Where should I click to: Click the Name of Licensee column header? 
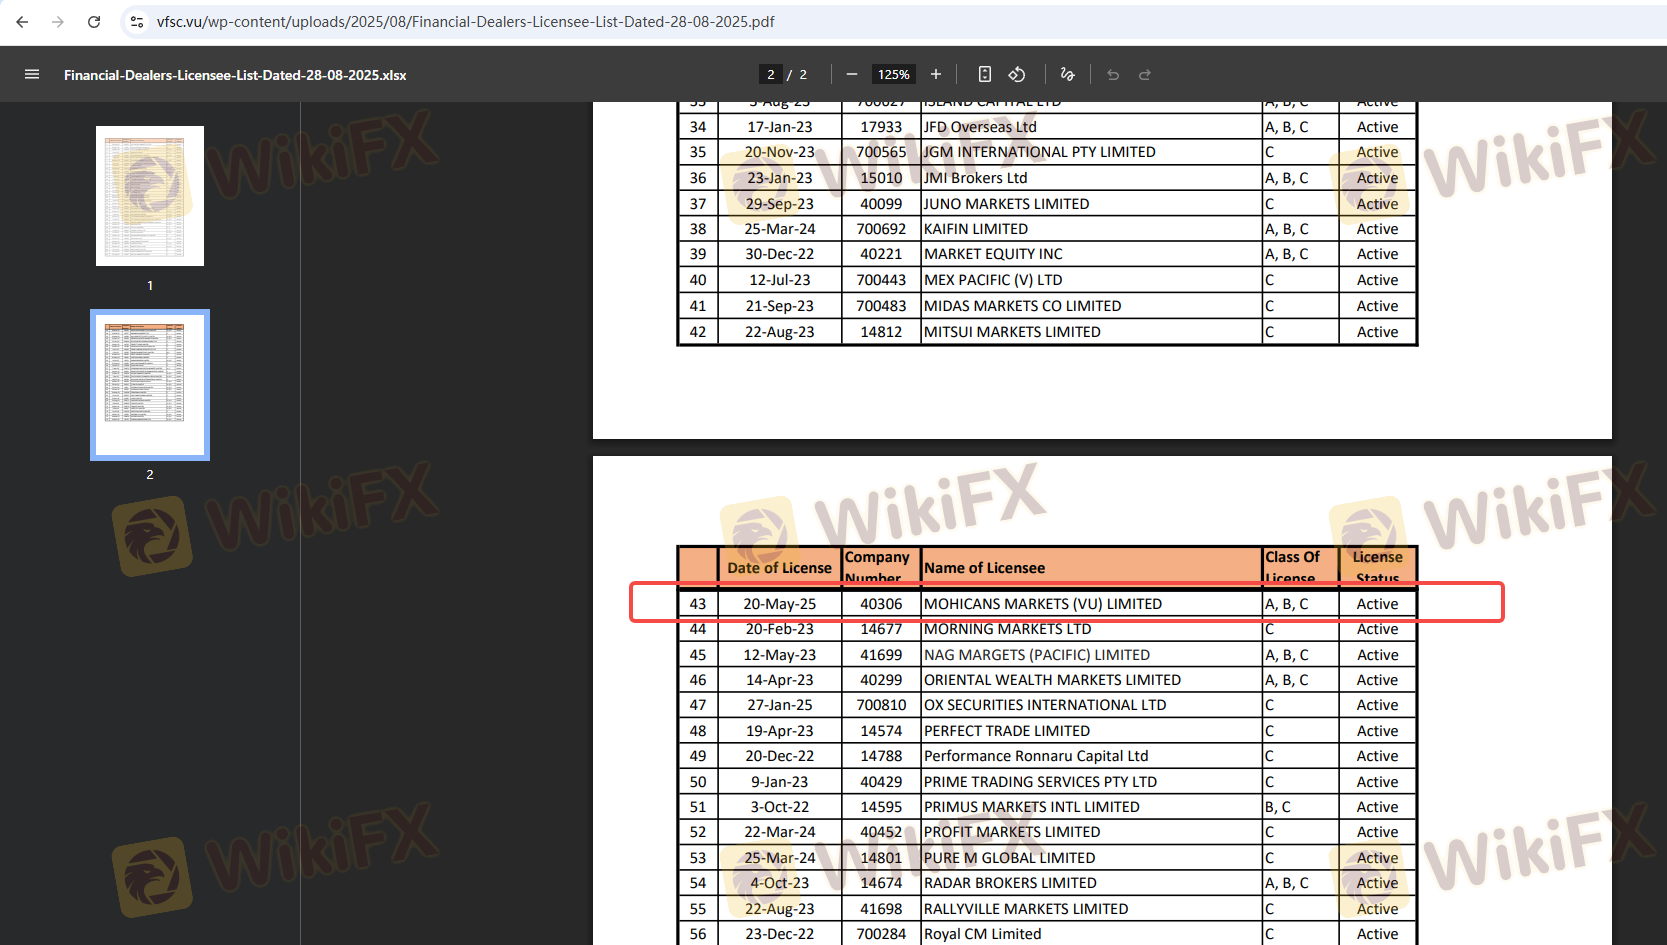tap(984, 568)
